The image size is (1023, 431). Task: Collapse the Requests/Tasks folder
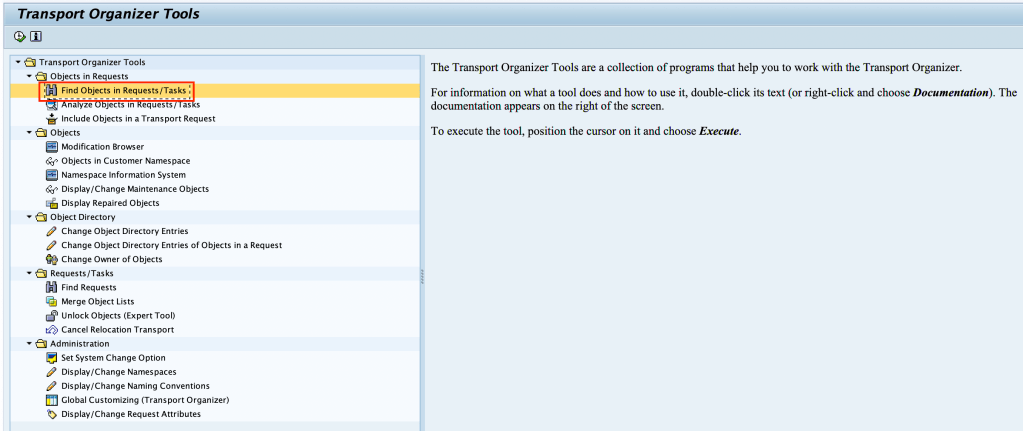coord(29,273)
